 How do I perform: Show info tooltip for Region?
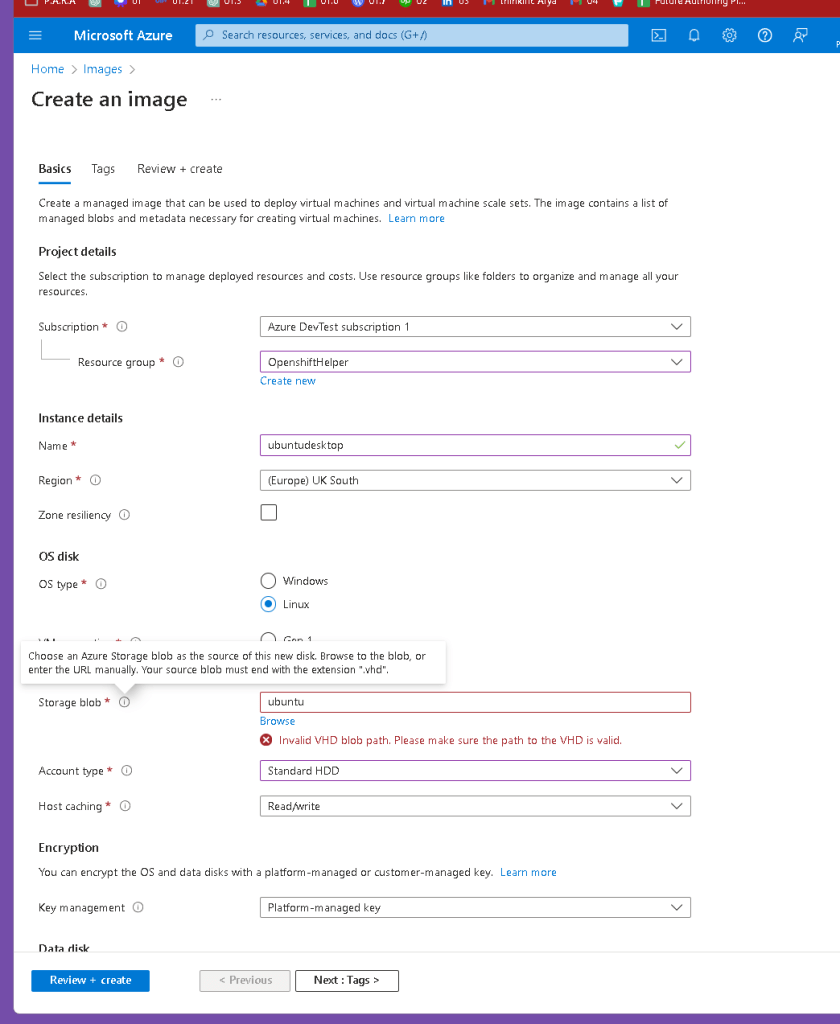[x=95, y=480]
